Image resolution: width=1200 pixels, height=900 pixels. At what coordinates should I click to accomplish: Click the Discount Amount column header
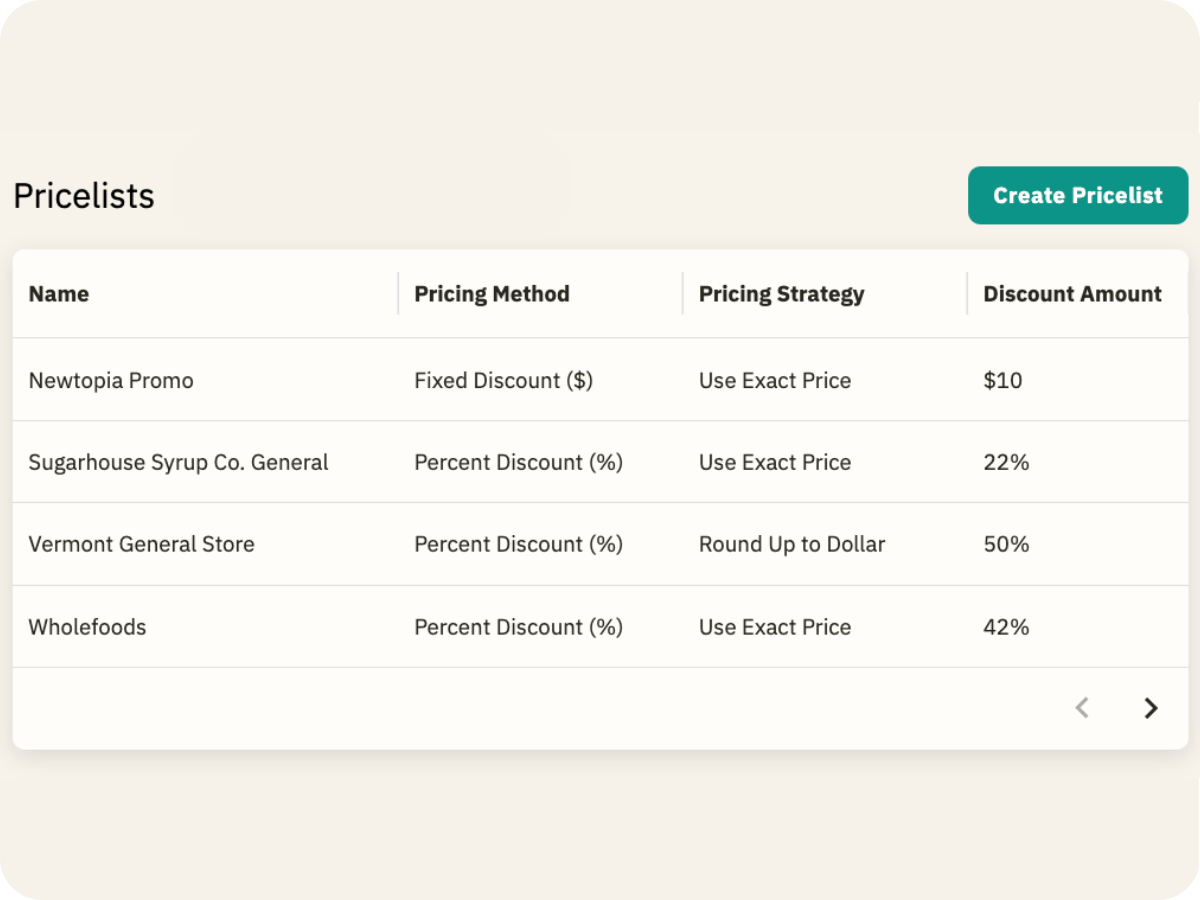pos(1072,294)
